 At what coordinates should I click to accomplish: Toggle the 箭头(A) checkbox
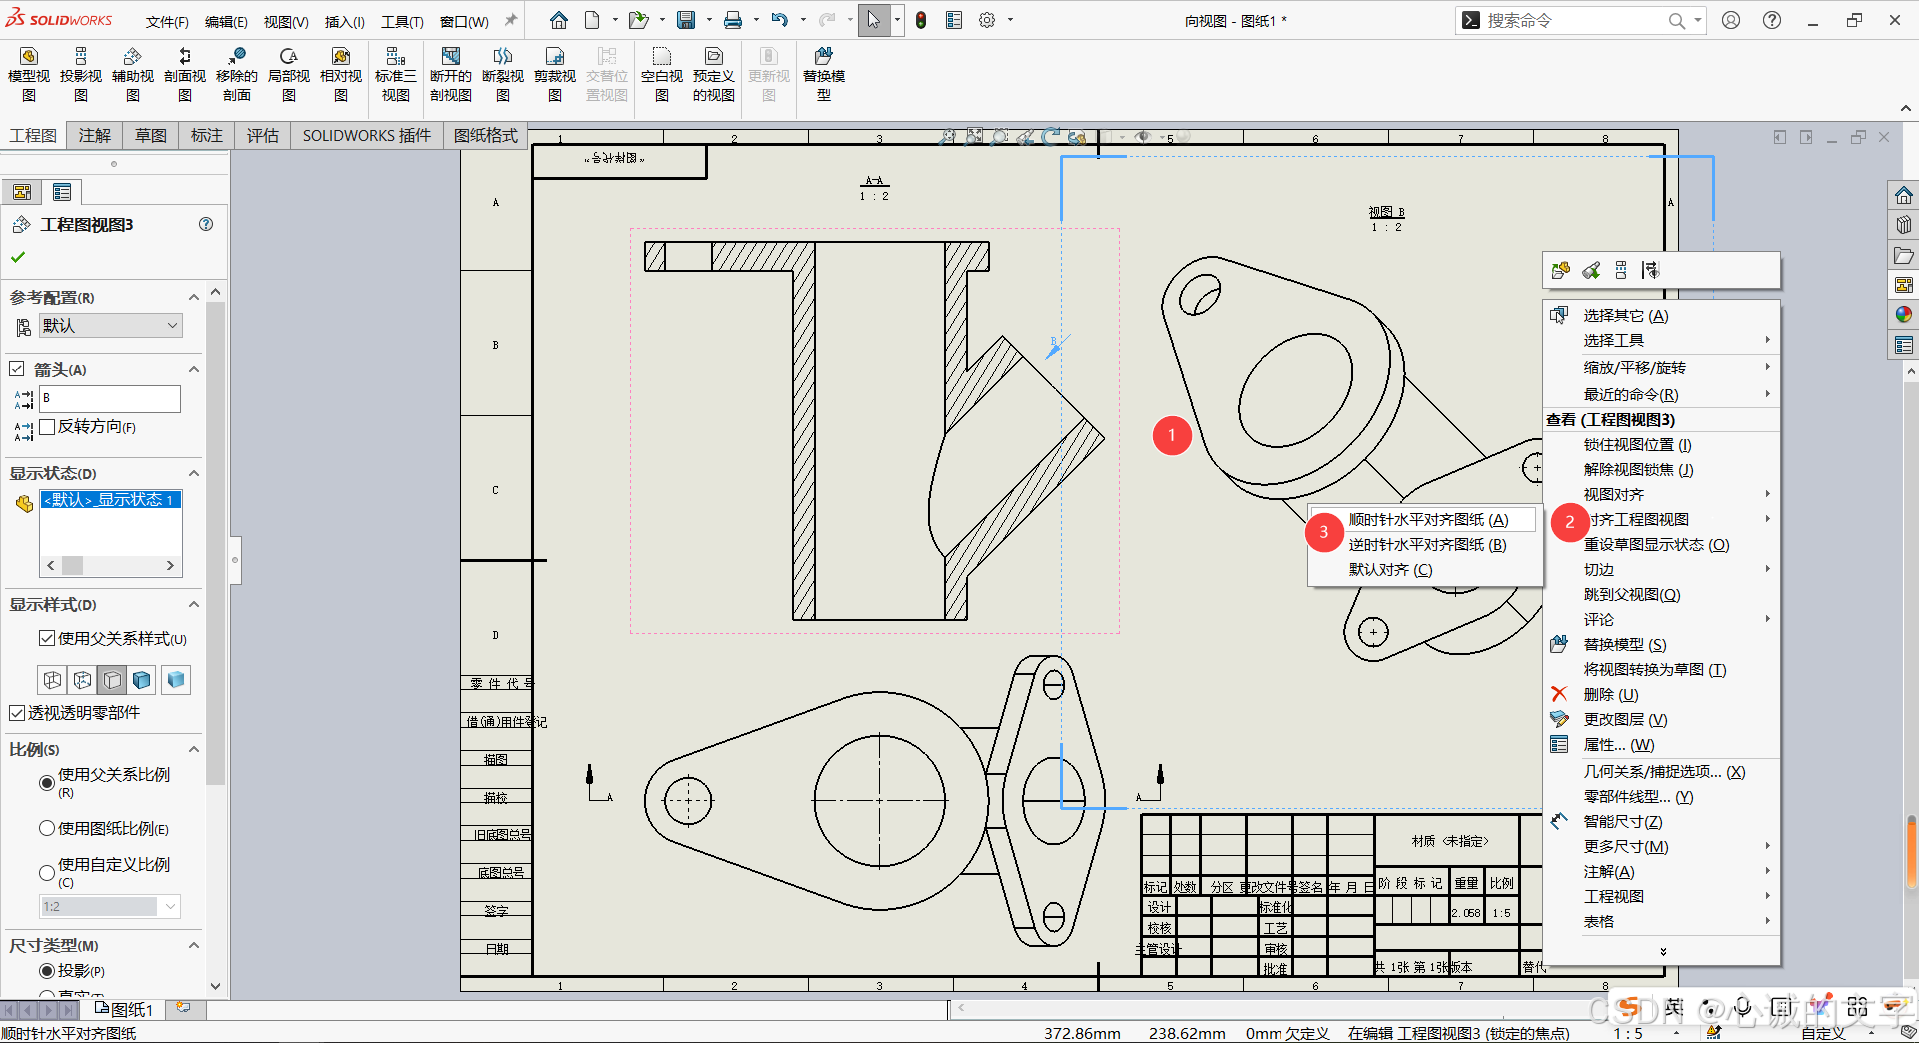17,369
